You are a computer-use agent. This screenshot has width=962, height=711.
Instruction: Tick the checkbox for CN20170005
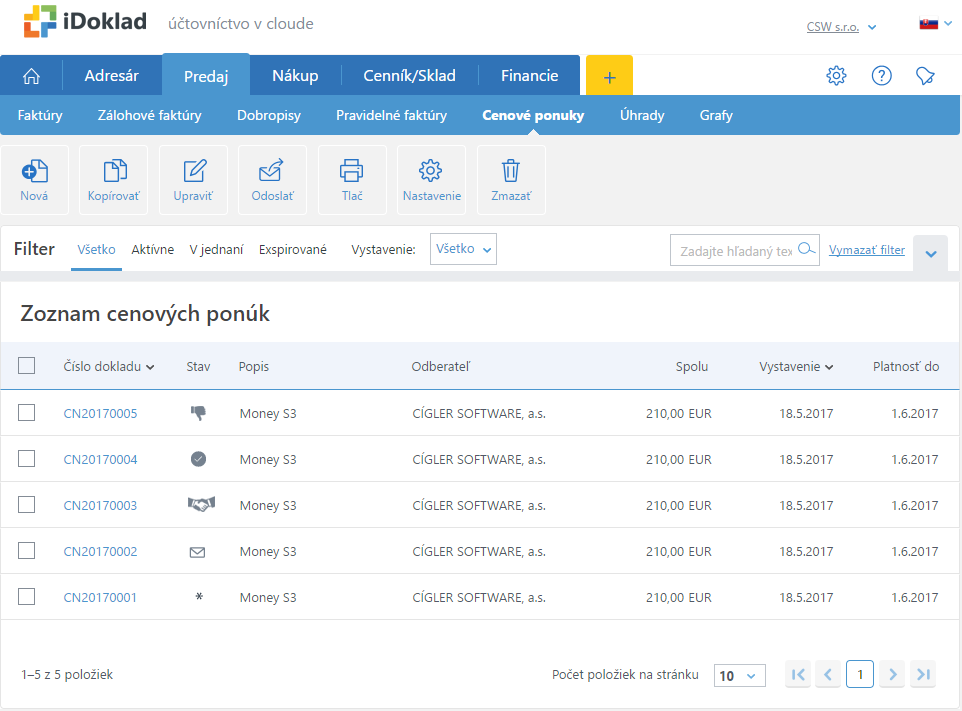[27, 413]
